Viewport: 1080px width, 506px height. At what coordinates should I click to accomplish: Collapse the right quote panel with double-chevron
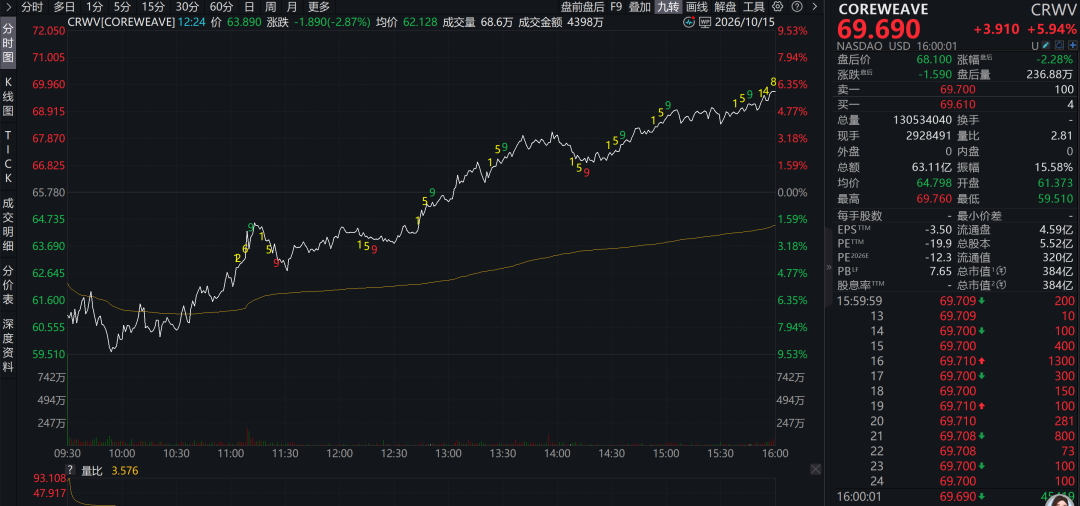tap(829, 266)
